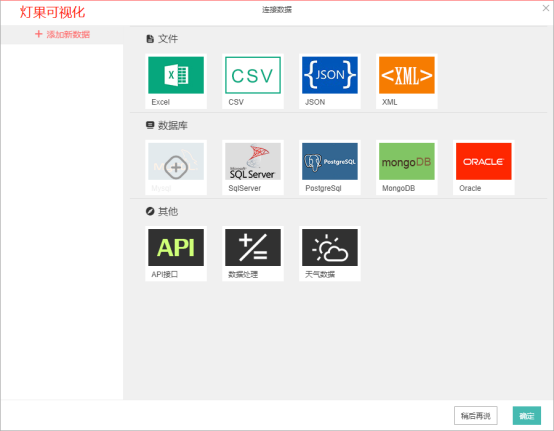
Task: Select the 数据处理 calculation tile
Action: click(253, 254)
